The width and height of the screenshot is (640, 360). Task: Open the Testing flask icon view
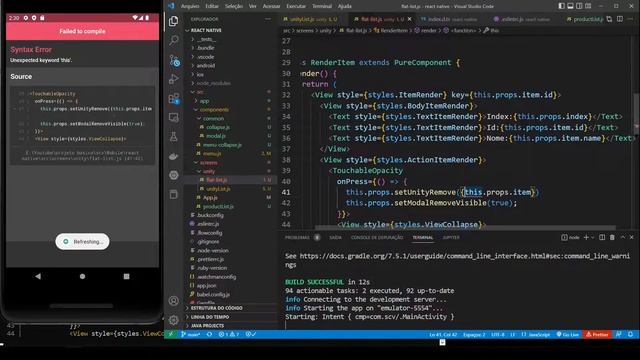173,137
